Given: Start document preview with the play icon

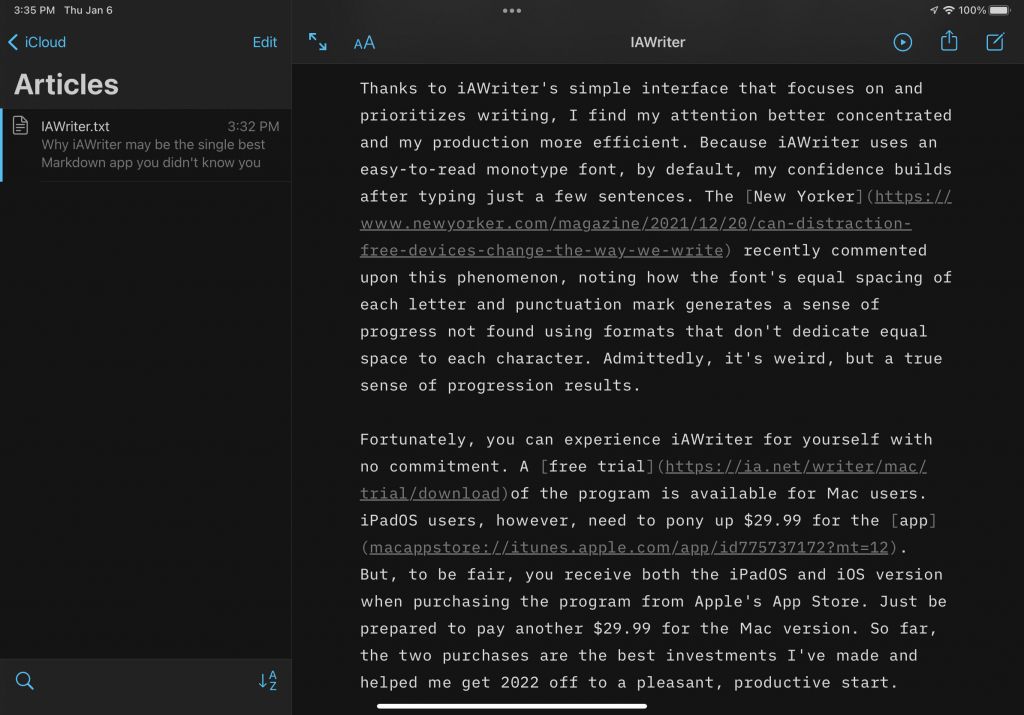Looking at the screenshot, I should (x=902, y=42).
